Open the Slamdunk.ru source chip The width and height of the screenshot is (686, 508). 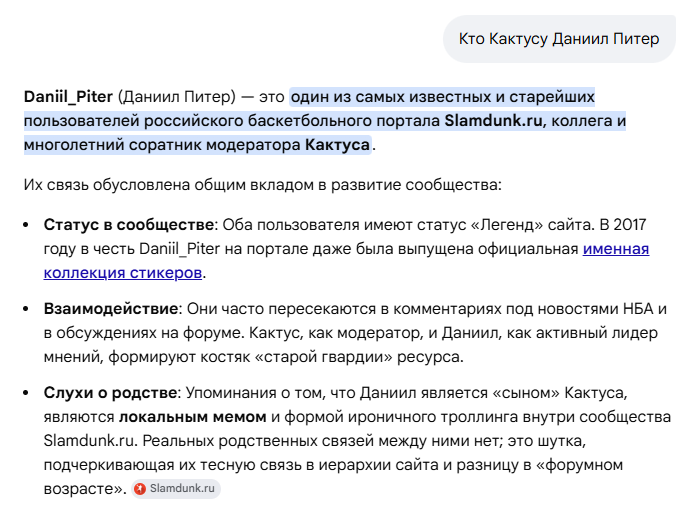[x=175, y=489]
